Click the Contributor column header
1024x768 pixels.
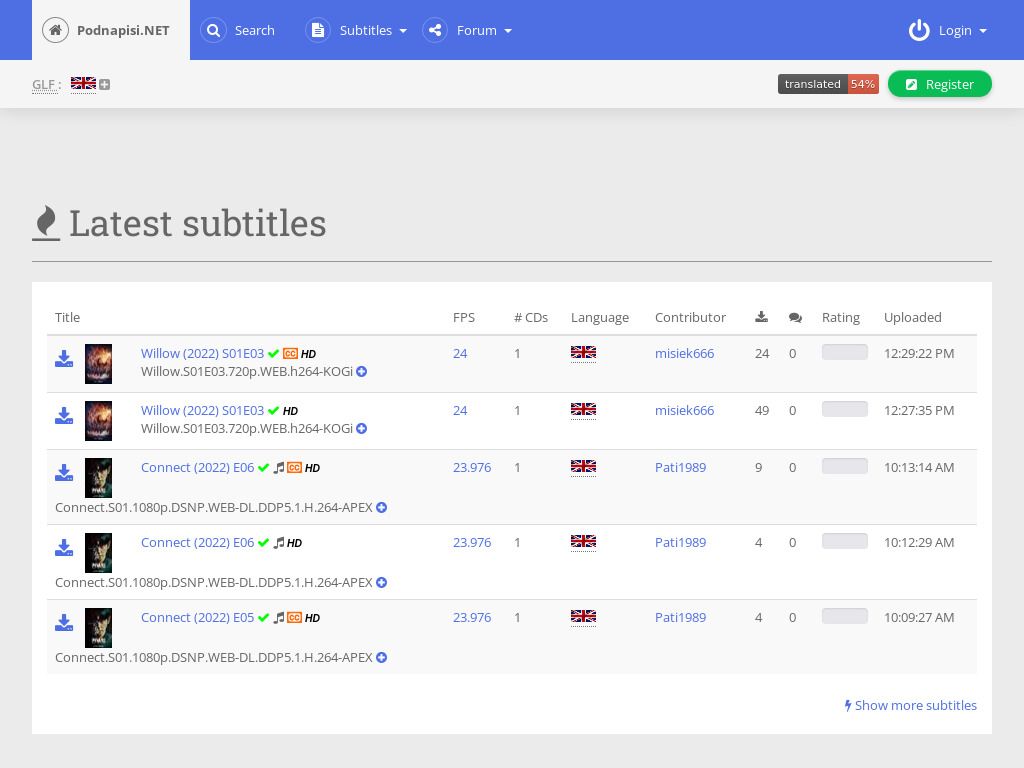(x=690, y=317)
